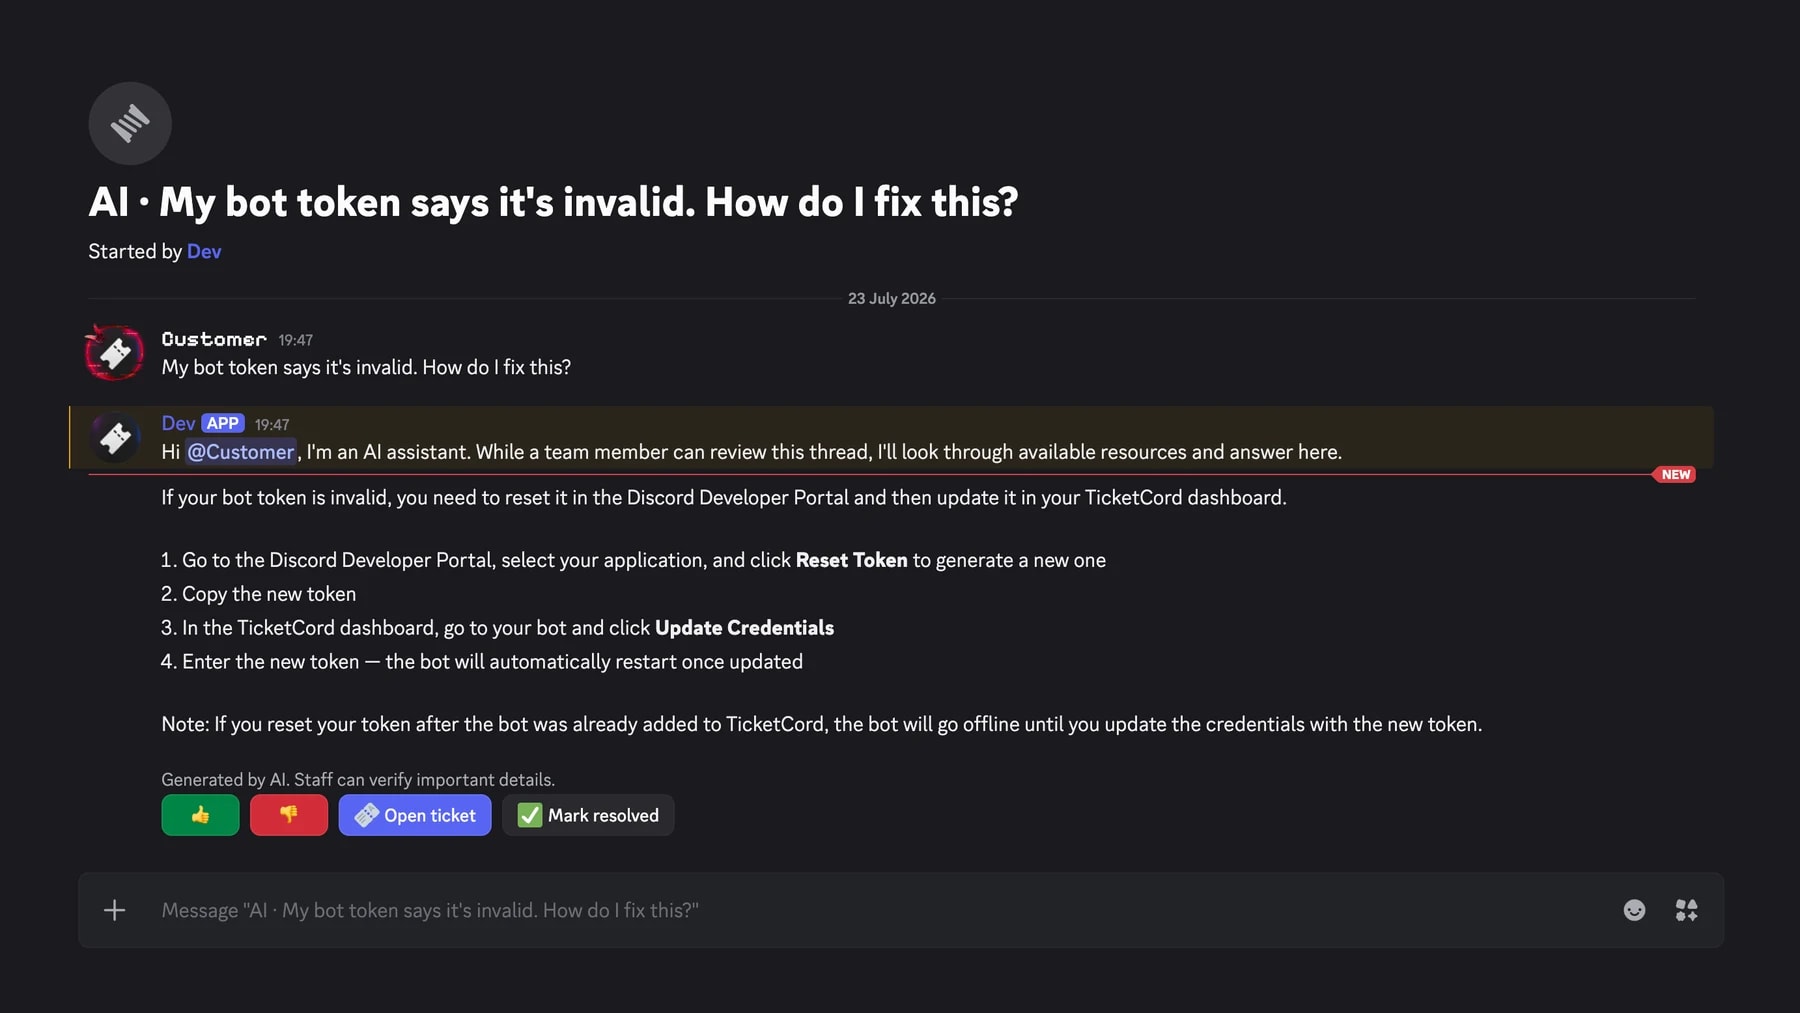Screen dimensions: 1800x1013
Task: Click the Dev link in Started by
Action: 204,251
